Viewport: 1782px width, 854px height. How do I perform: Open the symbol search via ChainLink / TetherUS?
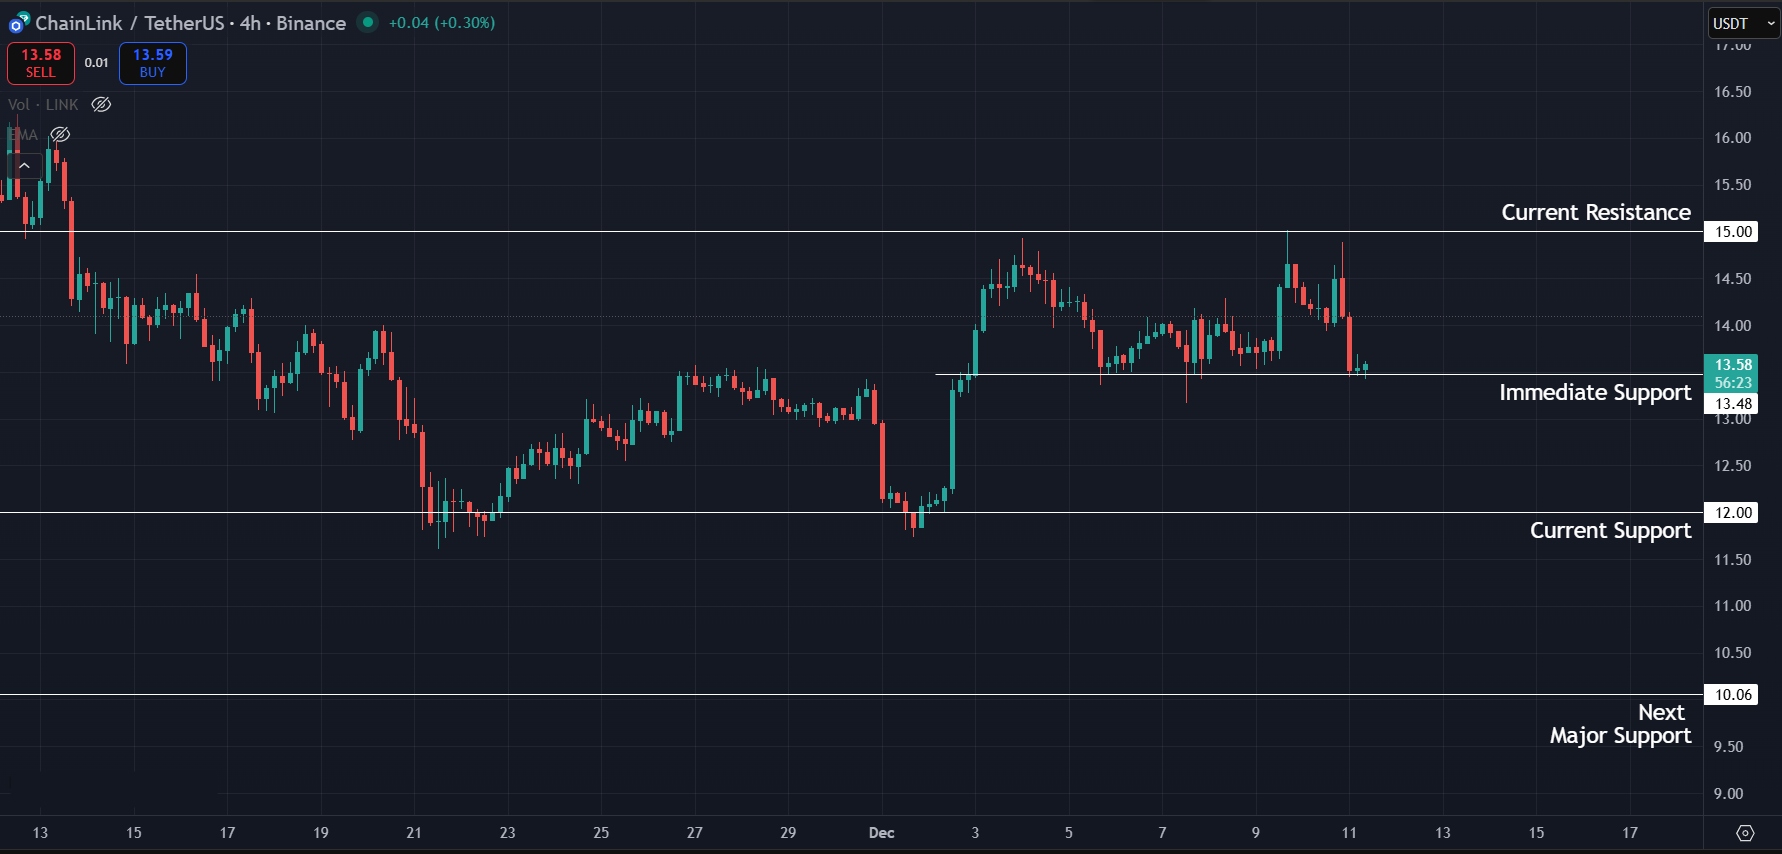(130, 22)
